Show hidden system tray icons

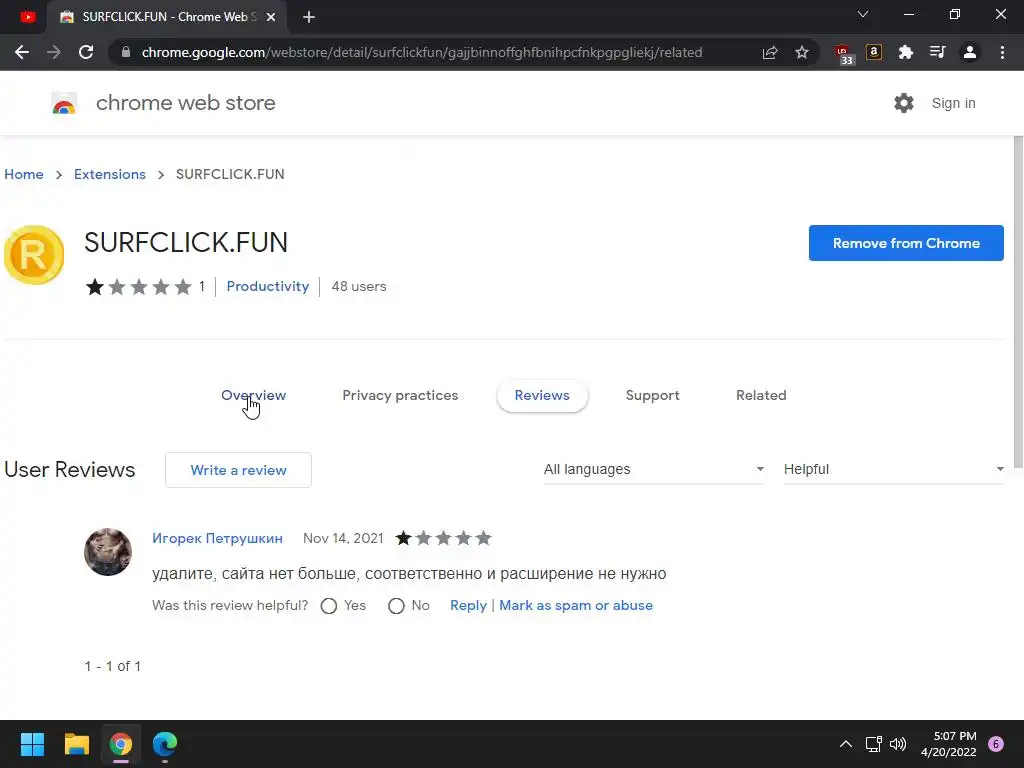(x=846, y=744)
